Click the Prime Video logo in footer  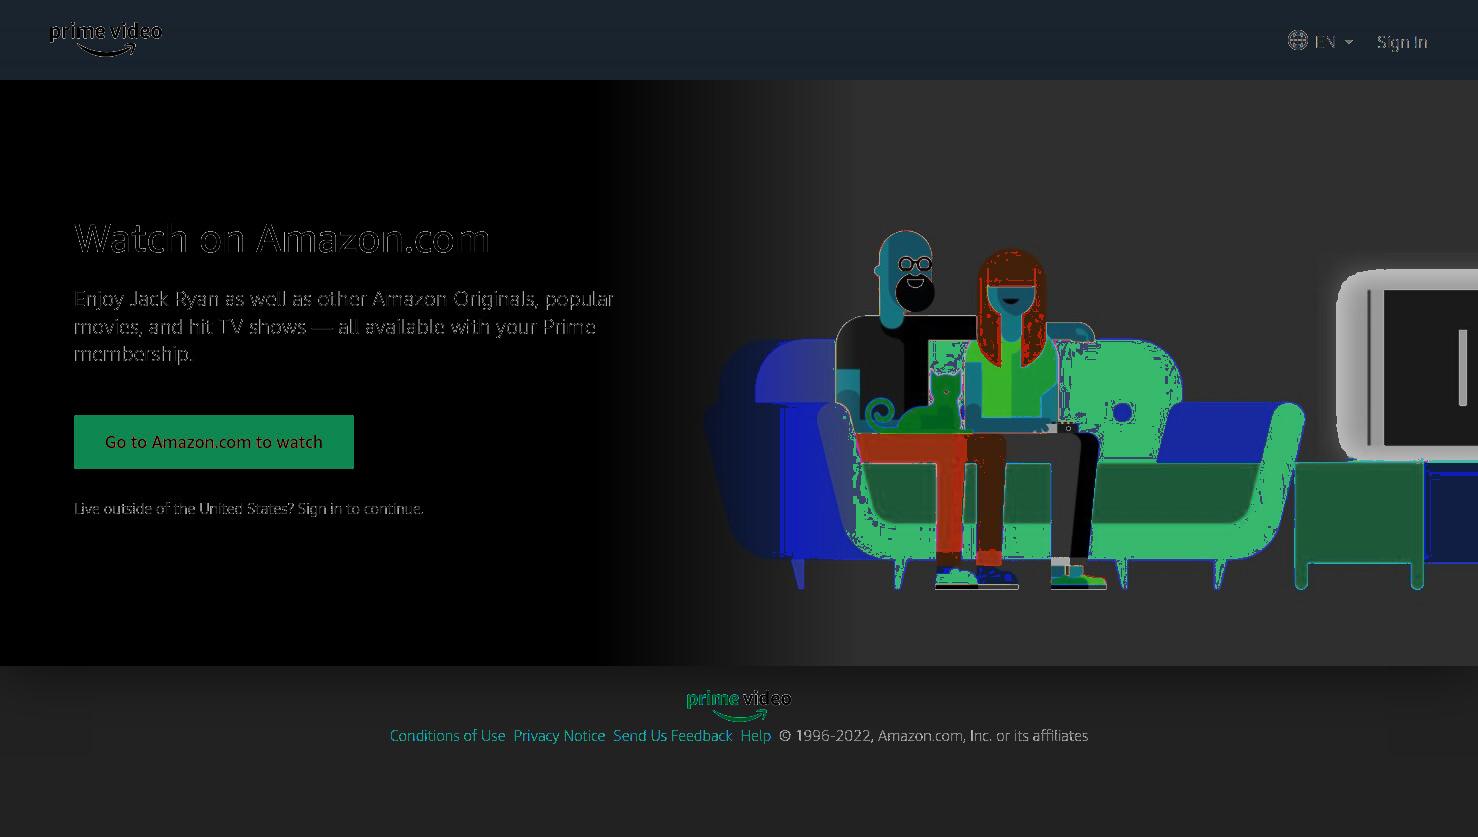tap(738, 704)
